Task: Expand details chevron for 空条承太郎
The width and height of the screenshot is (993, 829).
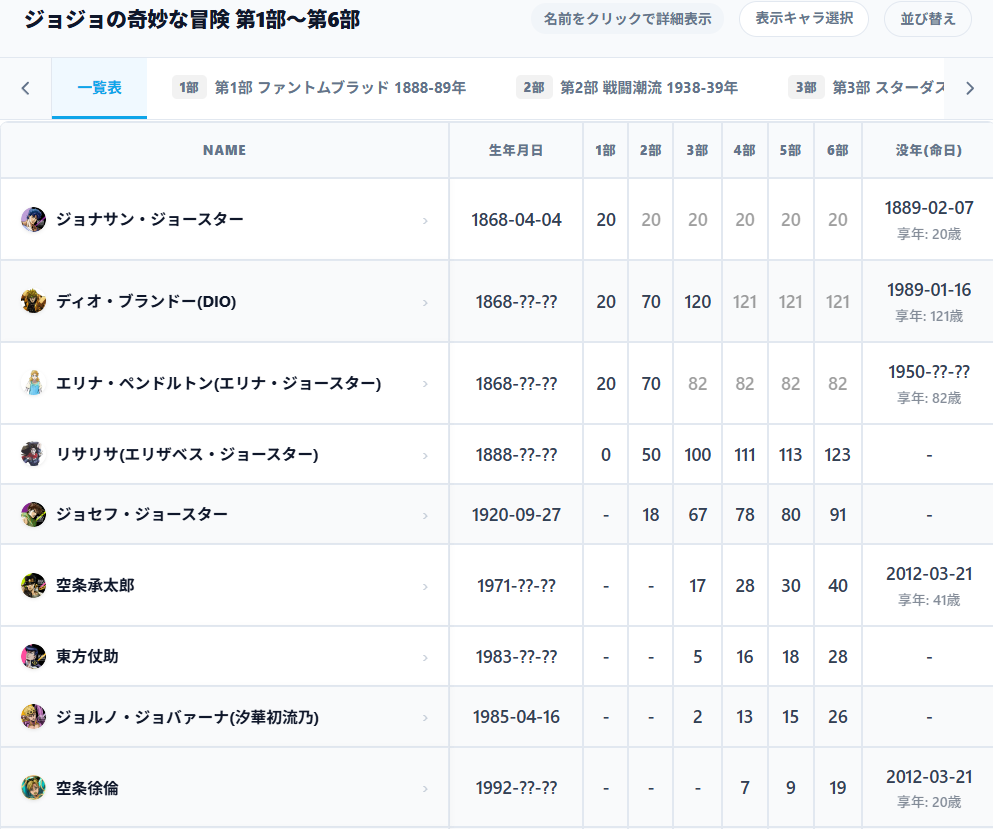Action: coord(425,586)
